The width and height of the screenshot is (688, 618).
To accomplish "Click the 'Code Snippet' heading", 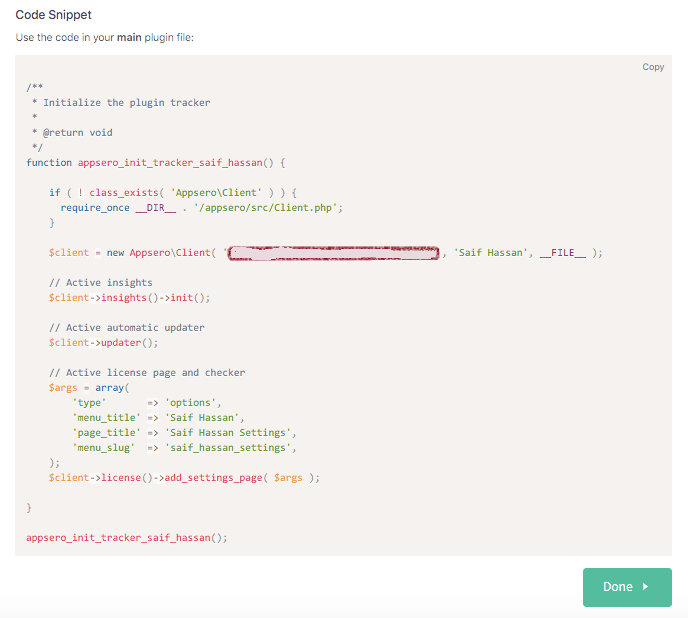I will 54,15.
